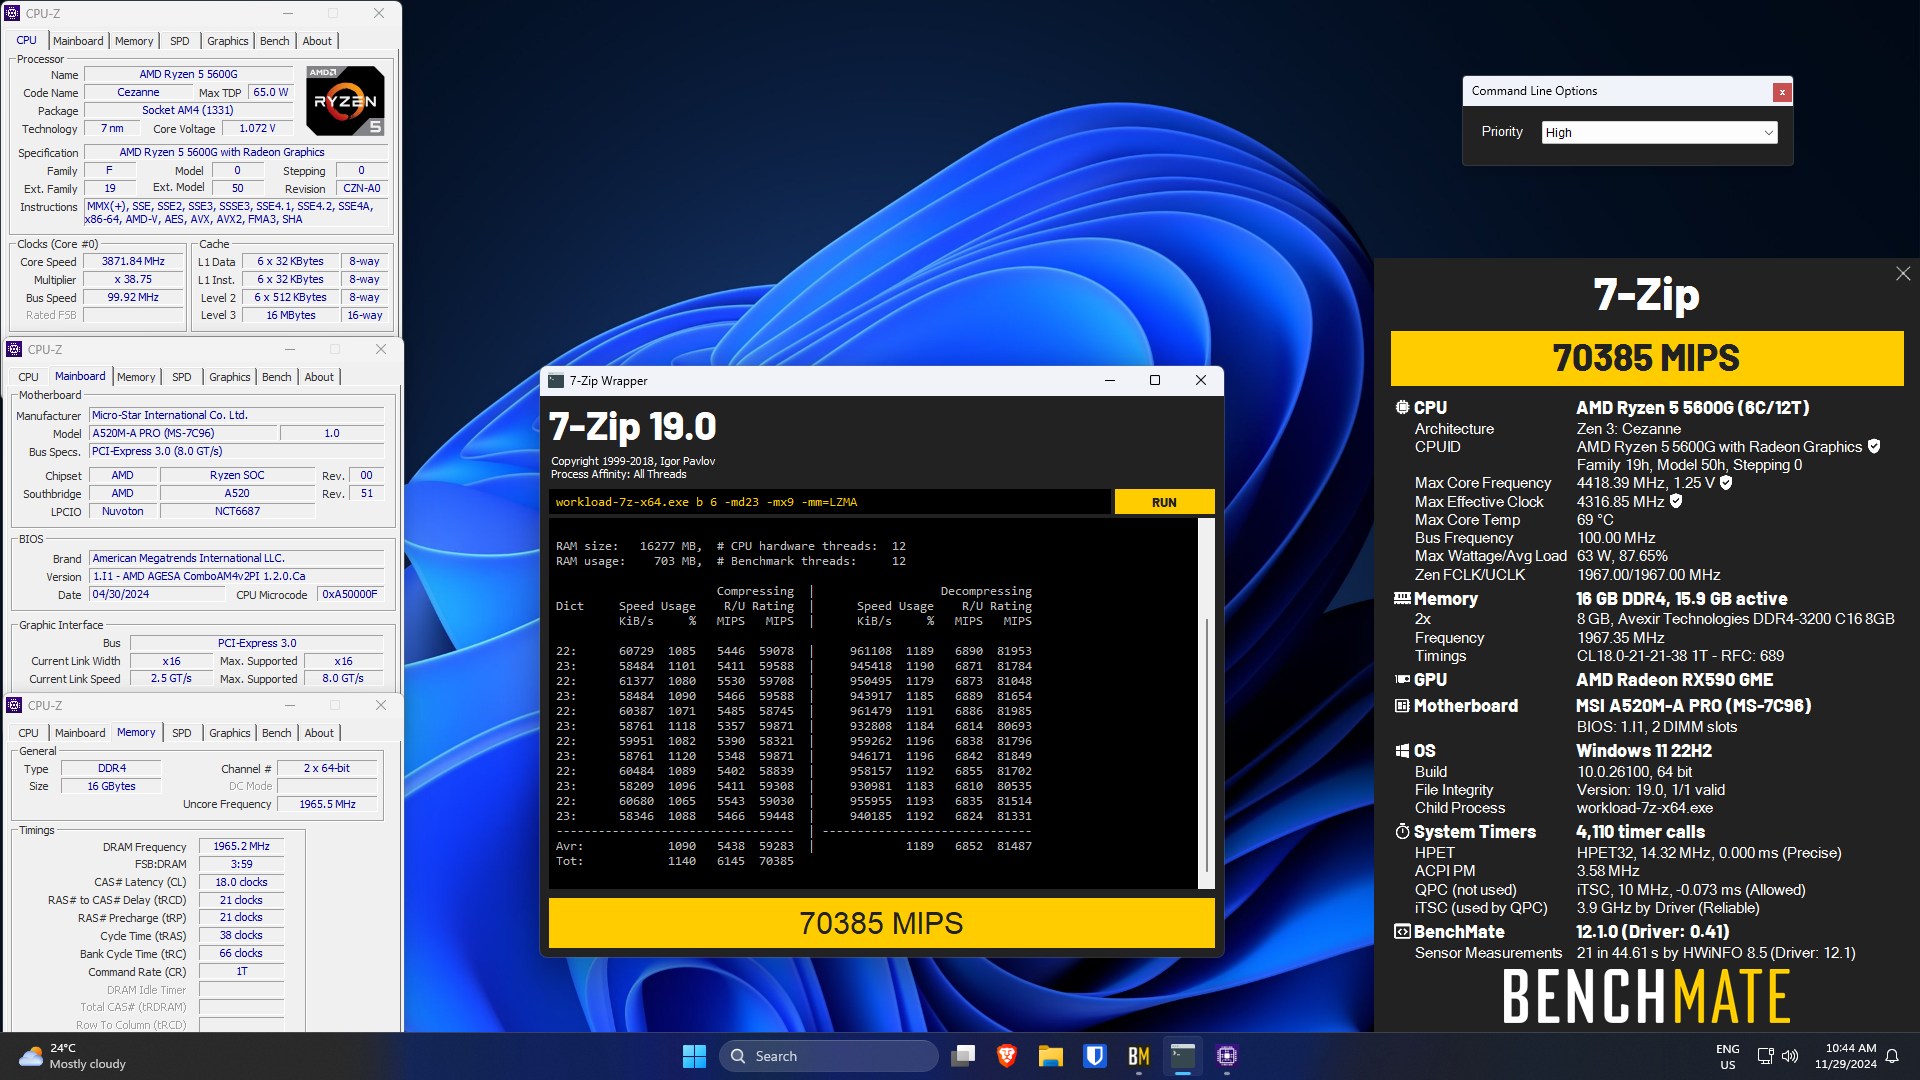Select Memory tab in top CPU-Z window
1920x1080 pixels.
pos(134,41)
